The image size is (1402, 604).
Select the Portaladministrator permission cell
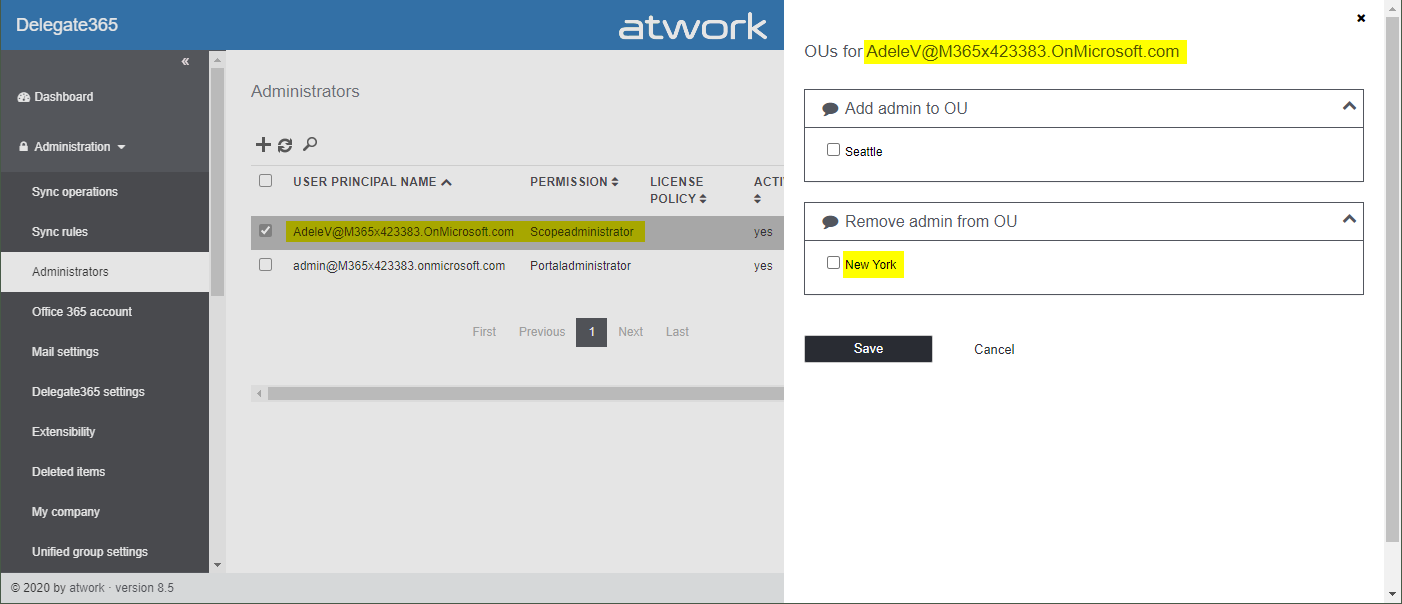pyautogui.click(x=580, y=266)
